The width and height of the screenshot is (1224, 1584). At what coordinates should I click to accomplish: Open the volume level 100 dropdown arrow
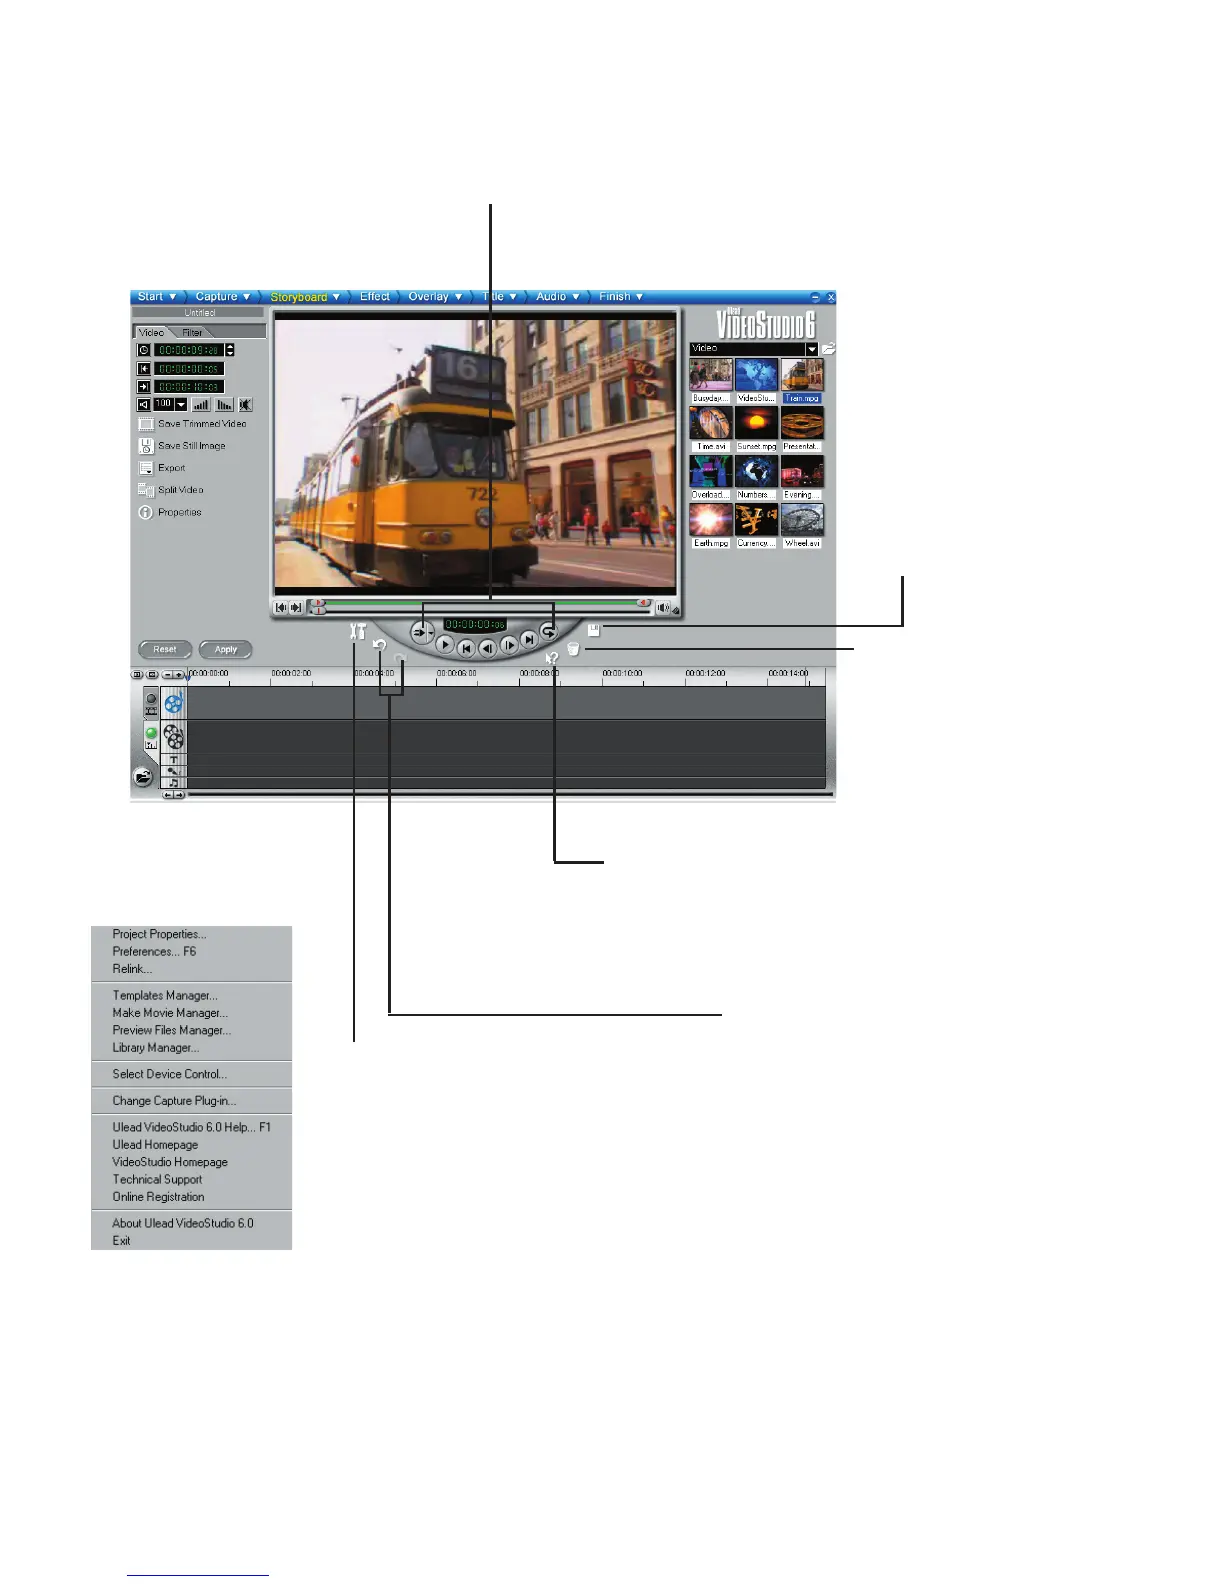point(181,405)
